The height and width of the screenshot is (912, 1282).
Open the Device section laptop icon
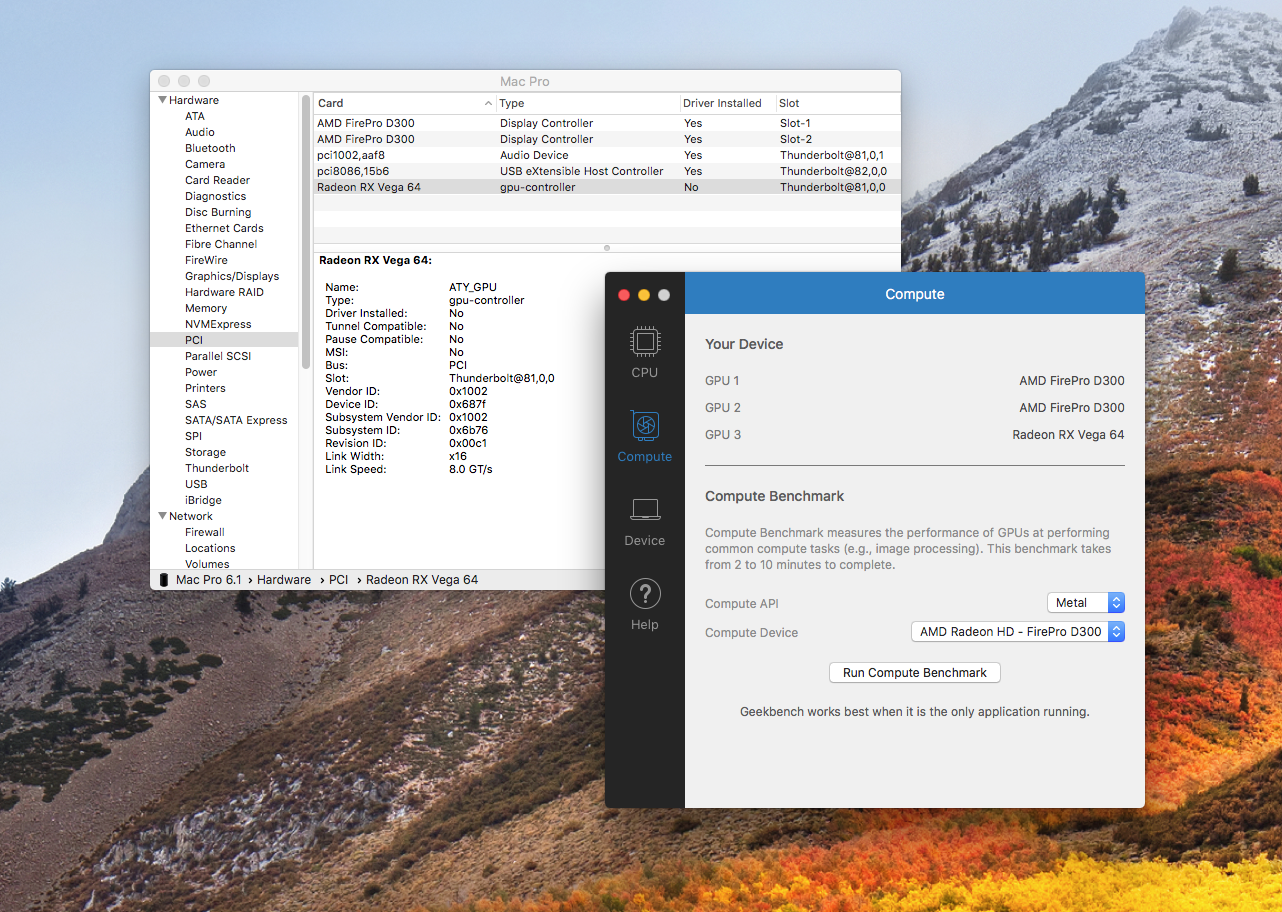click(645, 509)
